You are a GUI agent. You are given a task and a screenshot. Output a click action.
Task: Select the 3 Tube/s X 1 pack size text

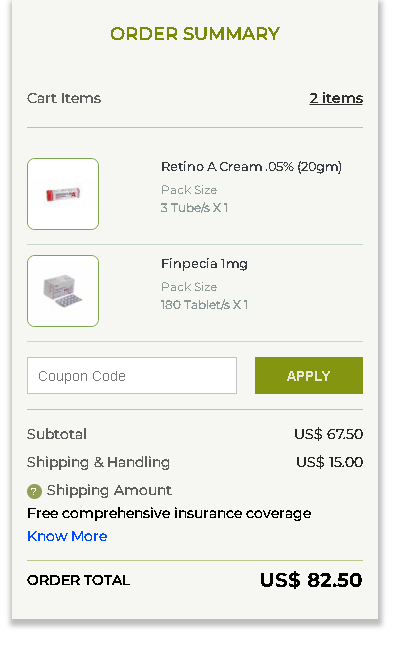(x=194, y=208)
